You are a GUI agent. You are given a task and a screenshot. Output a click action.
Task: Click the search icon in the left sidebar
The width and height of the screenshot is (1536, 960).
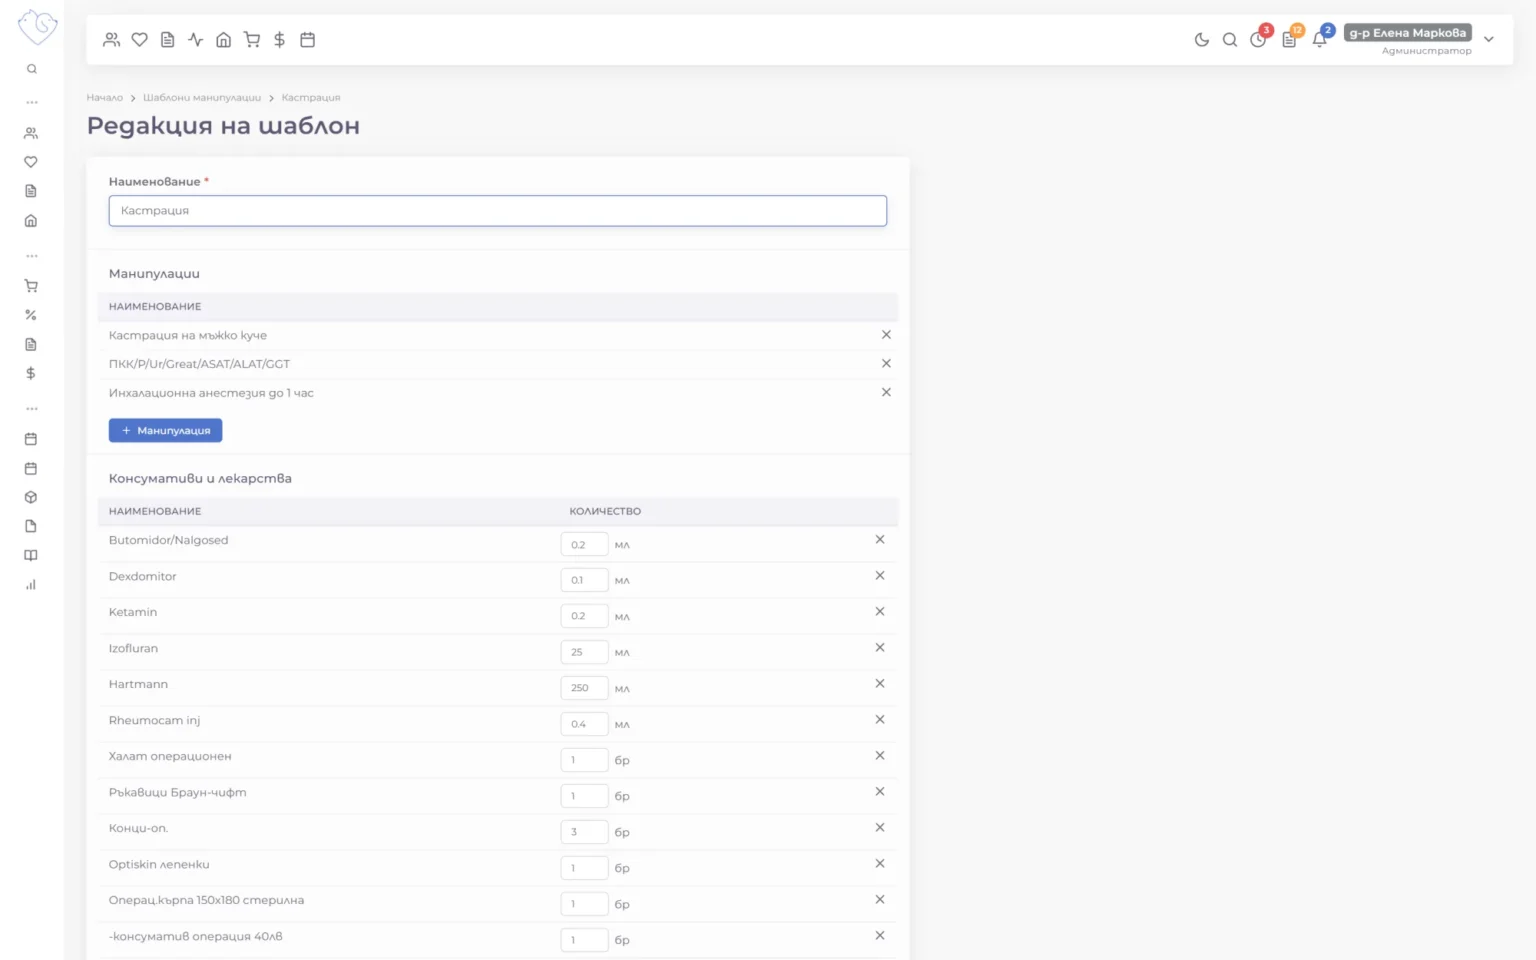pos(32,69)
